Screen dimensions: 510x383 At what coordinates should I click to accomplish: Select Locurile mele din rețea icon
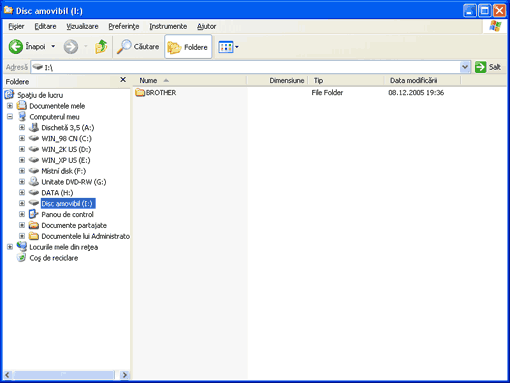22,247
